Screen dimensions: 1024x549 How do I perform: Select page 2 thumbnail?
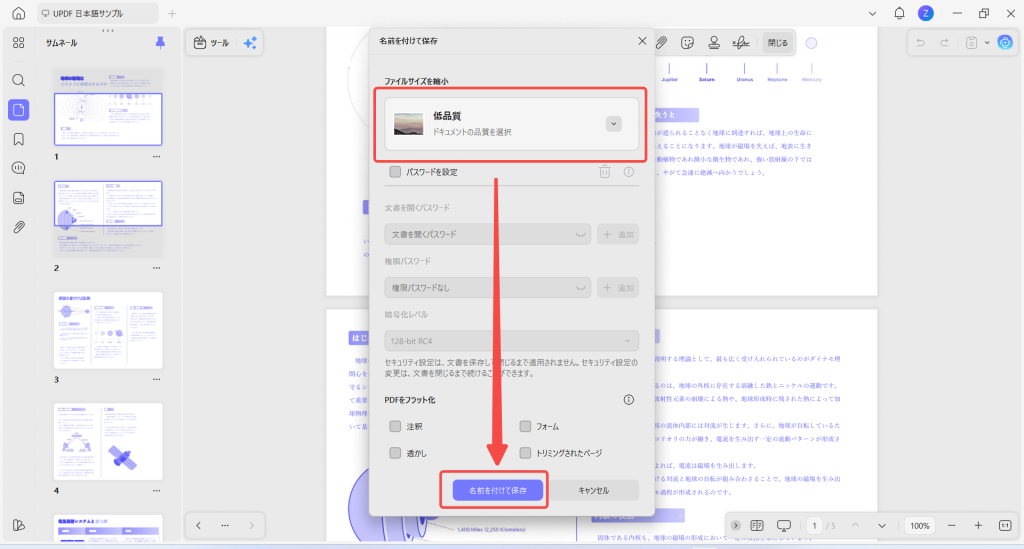pos(108,219)
